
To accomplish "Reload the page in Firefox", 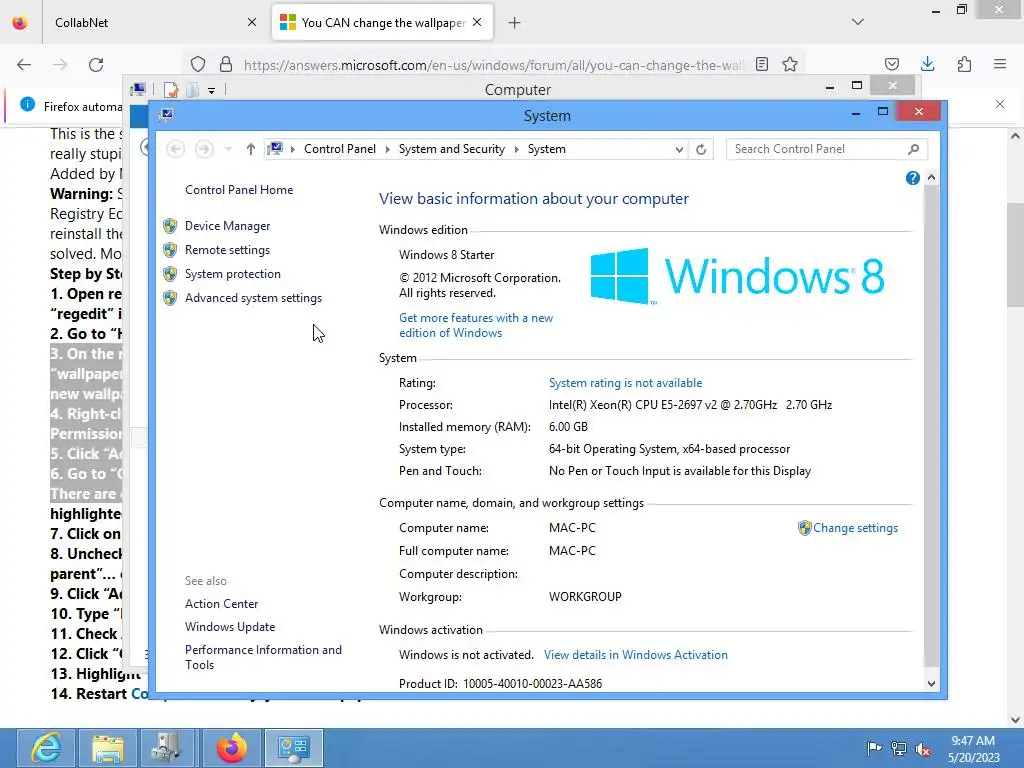I will [96, 65].
